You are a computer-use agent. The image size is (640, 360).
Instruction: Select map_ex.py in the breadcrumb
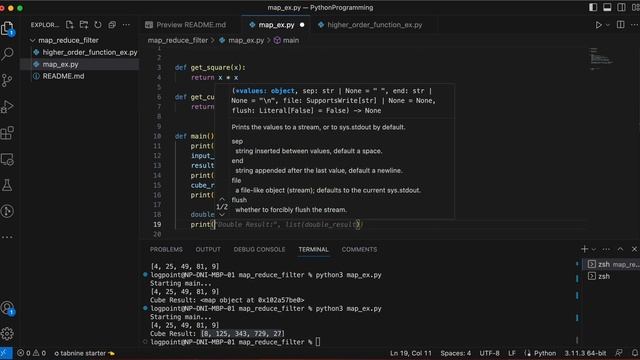[246, 40]
